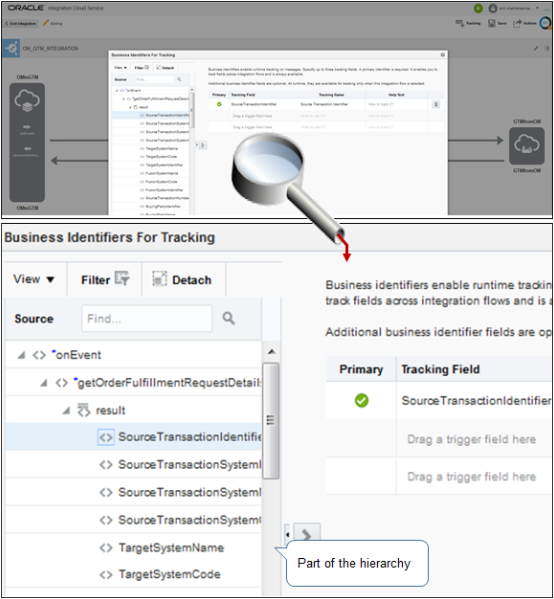Select highlighted SourceTransactionIdentifier row in the enlarged source tree

133,437
